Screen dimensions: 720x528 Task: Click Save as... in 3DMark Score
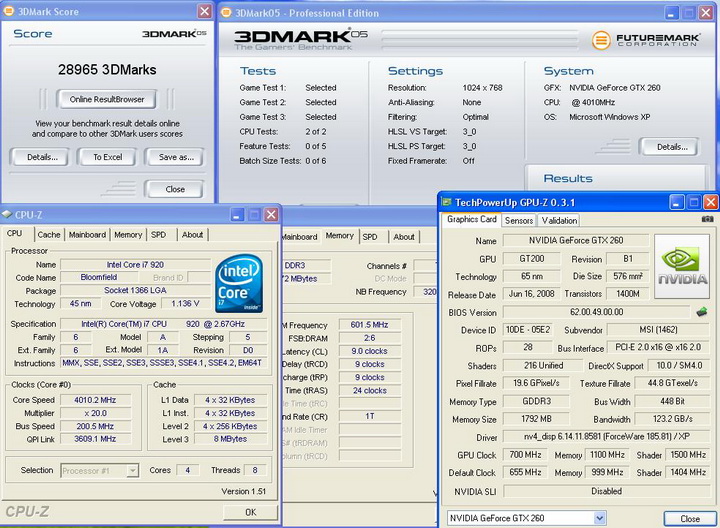[175, 157]
